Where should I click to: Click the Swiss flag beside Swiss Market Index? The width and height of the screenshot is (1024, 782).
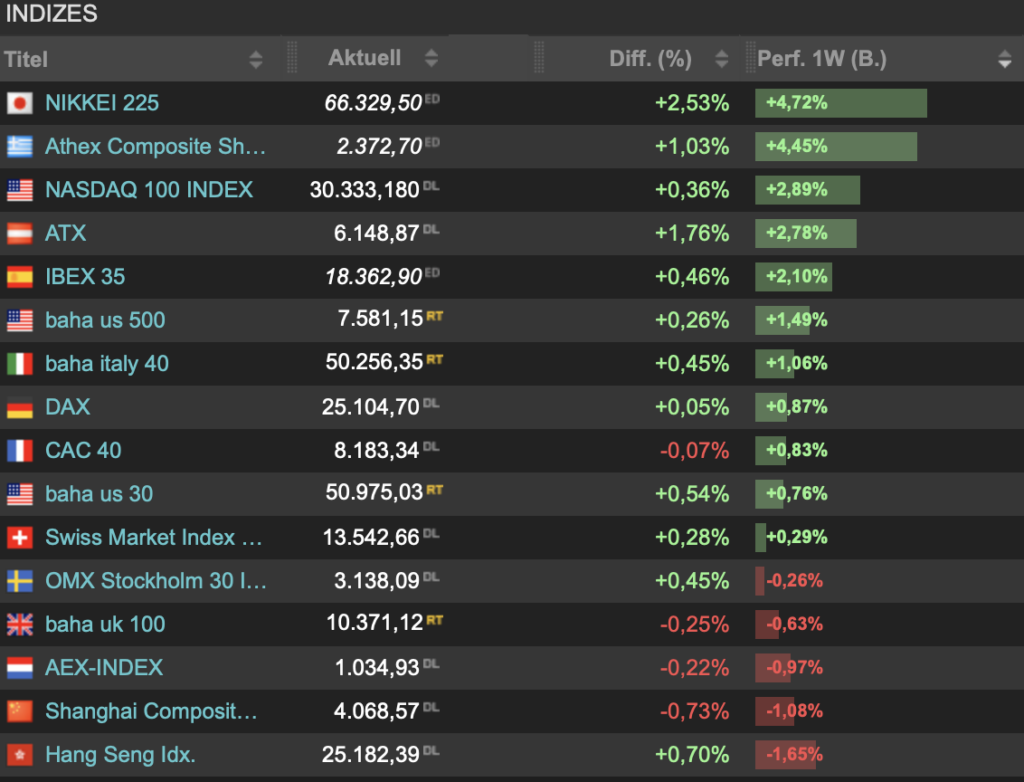tap(20, 537)
